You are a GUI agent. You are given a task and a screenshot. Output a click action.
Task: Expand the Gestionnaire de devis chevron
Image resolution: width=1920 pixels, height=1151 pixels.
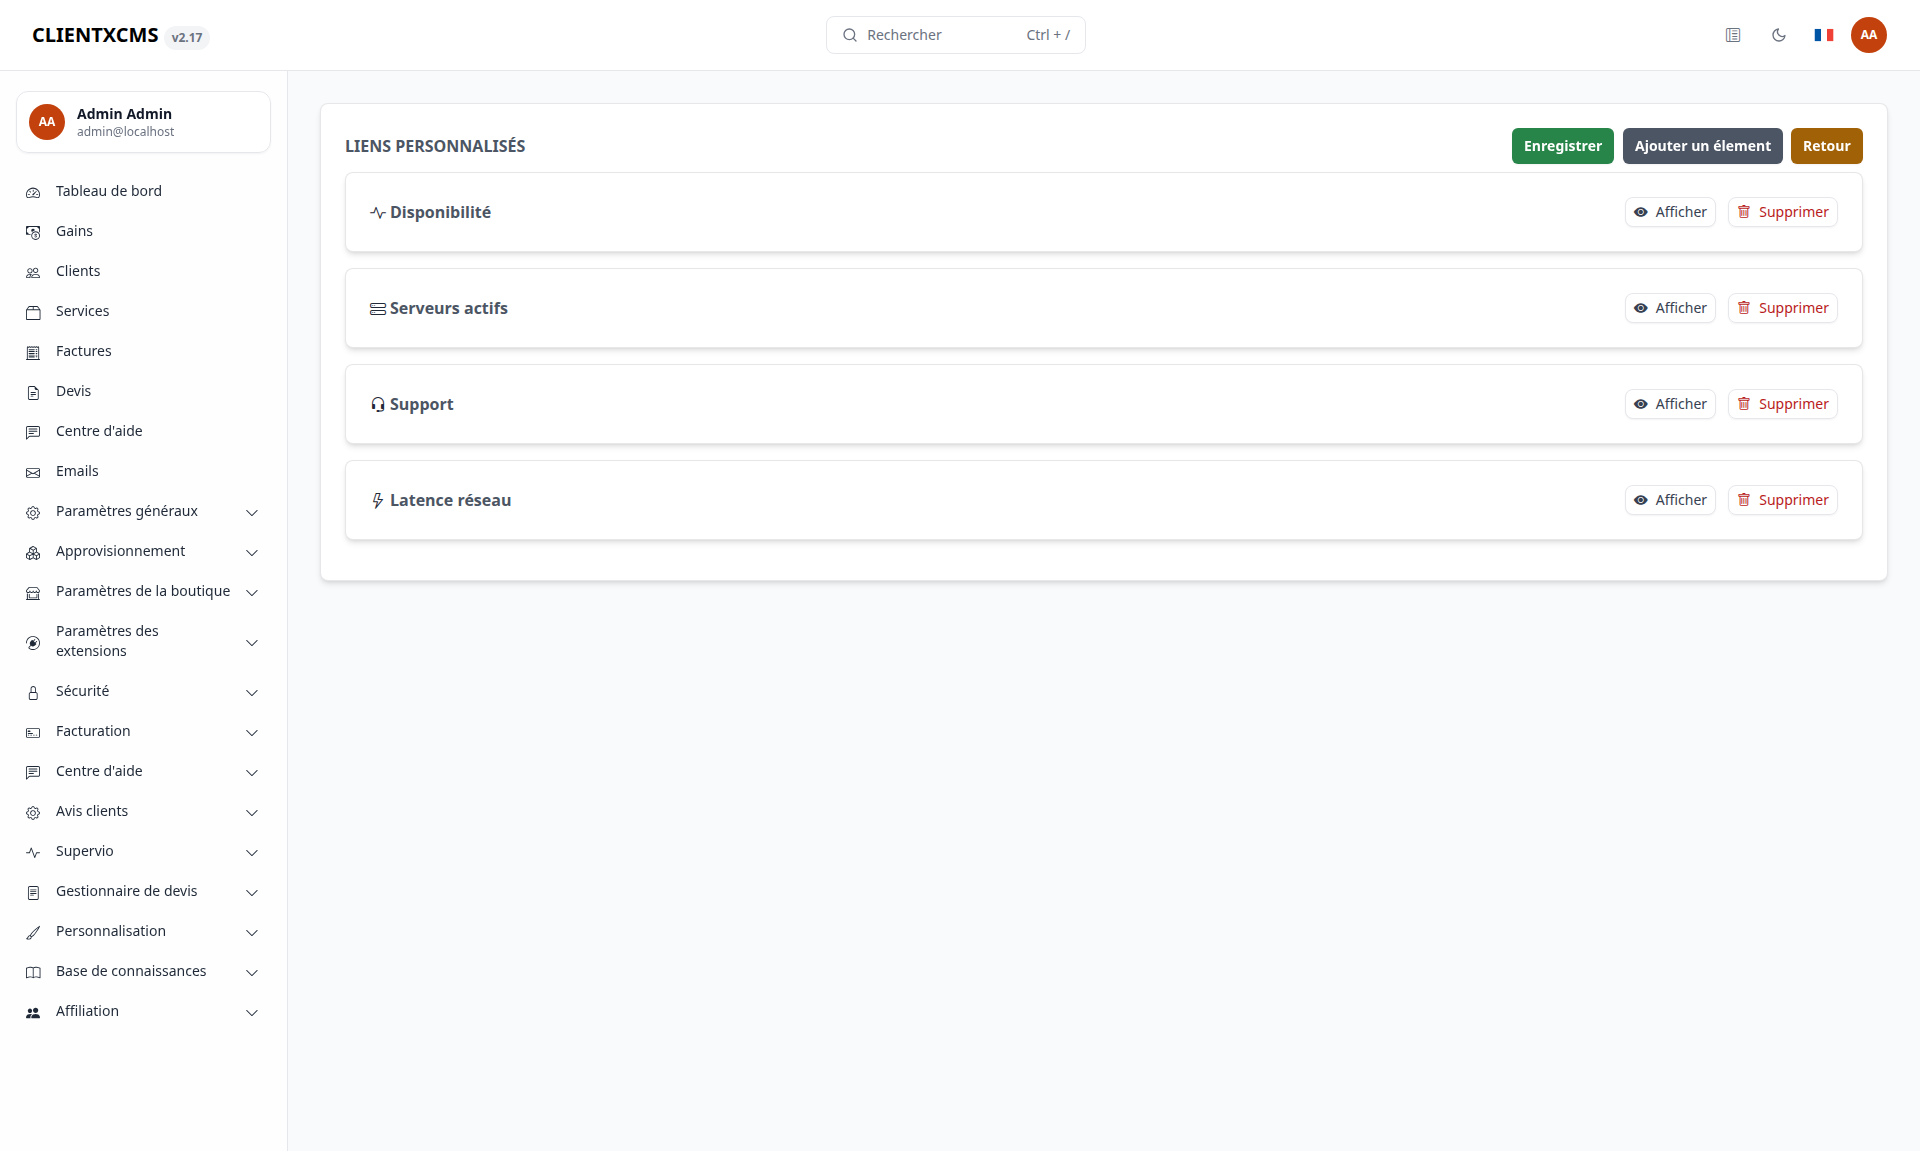coord(252,892)
